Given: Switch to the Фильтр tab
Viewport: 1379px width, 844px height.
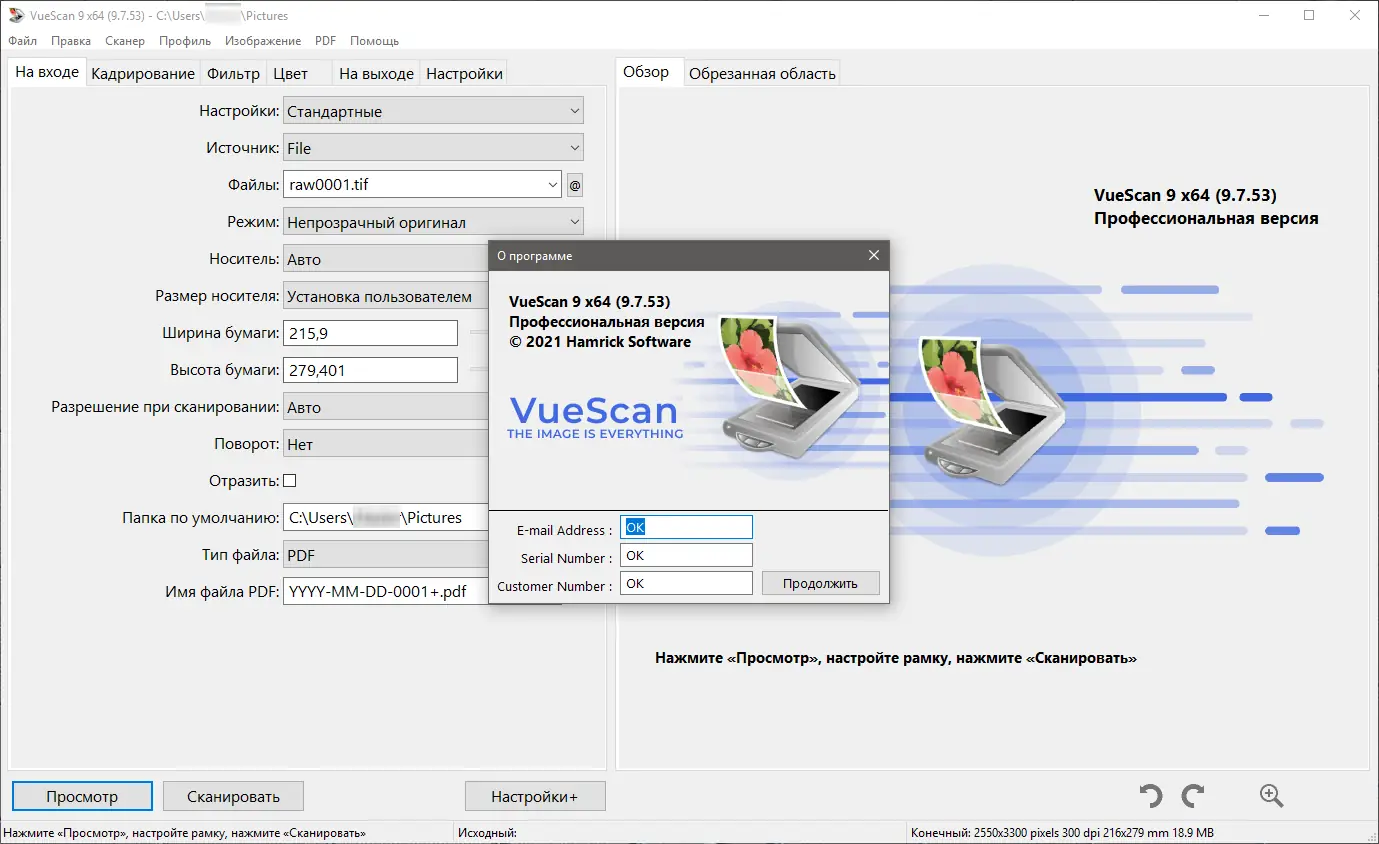Looking at the screenshot, I should 233,73.
